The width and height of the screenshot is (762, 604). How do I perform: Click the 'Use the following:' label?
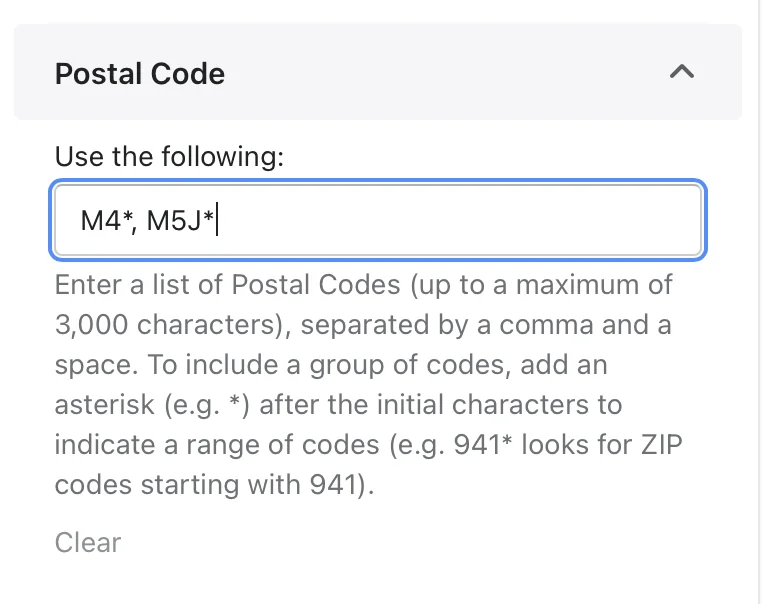170,156
